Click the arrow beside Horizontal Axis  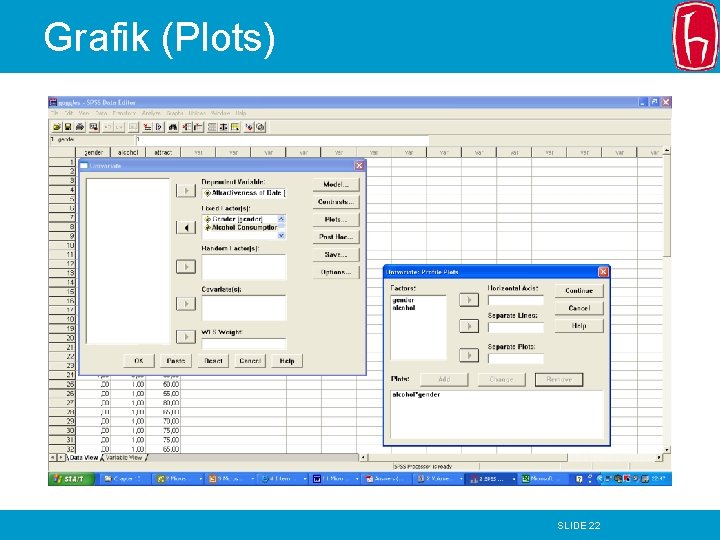(469, 300)
